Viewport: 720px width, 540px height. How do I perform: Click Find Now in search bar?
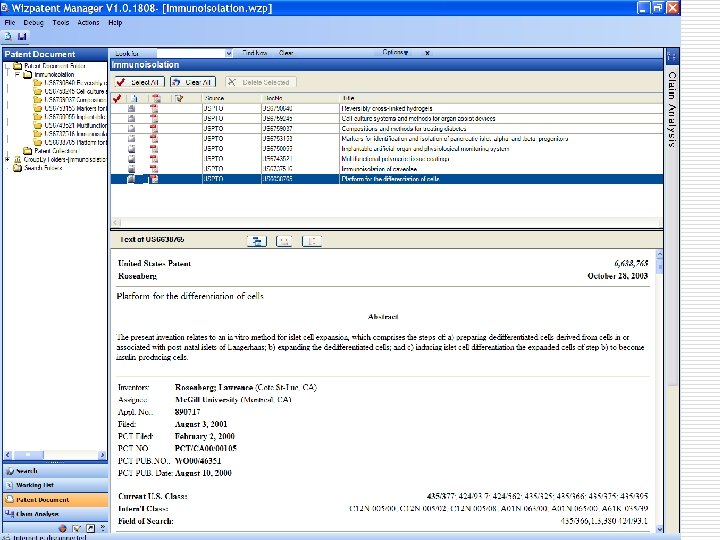pos(255,53)
